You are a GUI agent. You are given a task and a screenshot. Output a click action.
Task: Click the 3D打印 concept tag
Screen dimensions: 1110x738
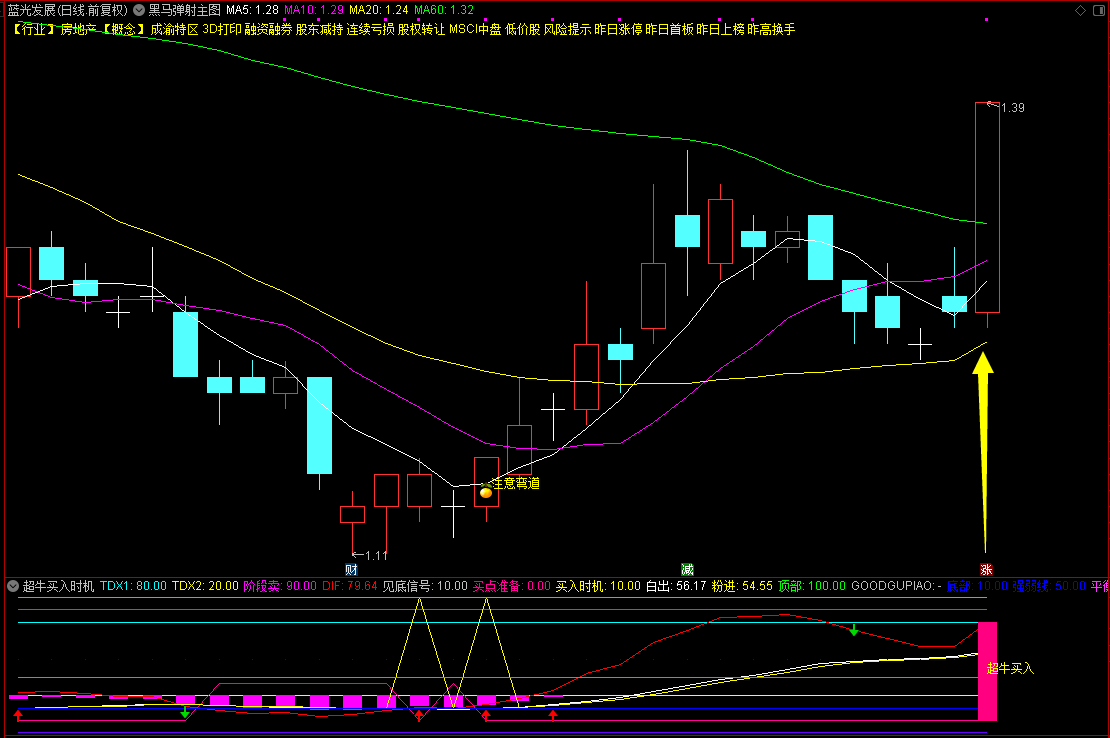tap(222, 29)
